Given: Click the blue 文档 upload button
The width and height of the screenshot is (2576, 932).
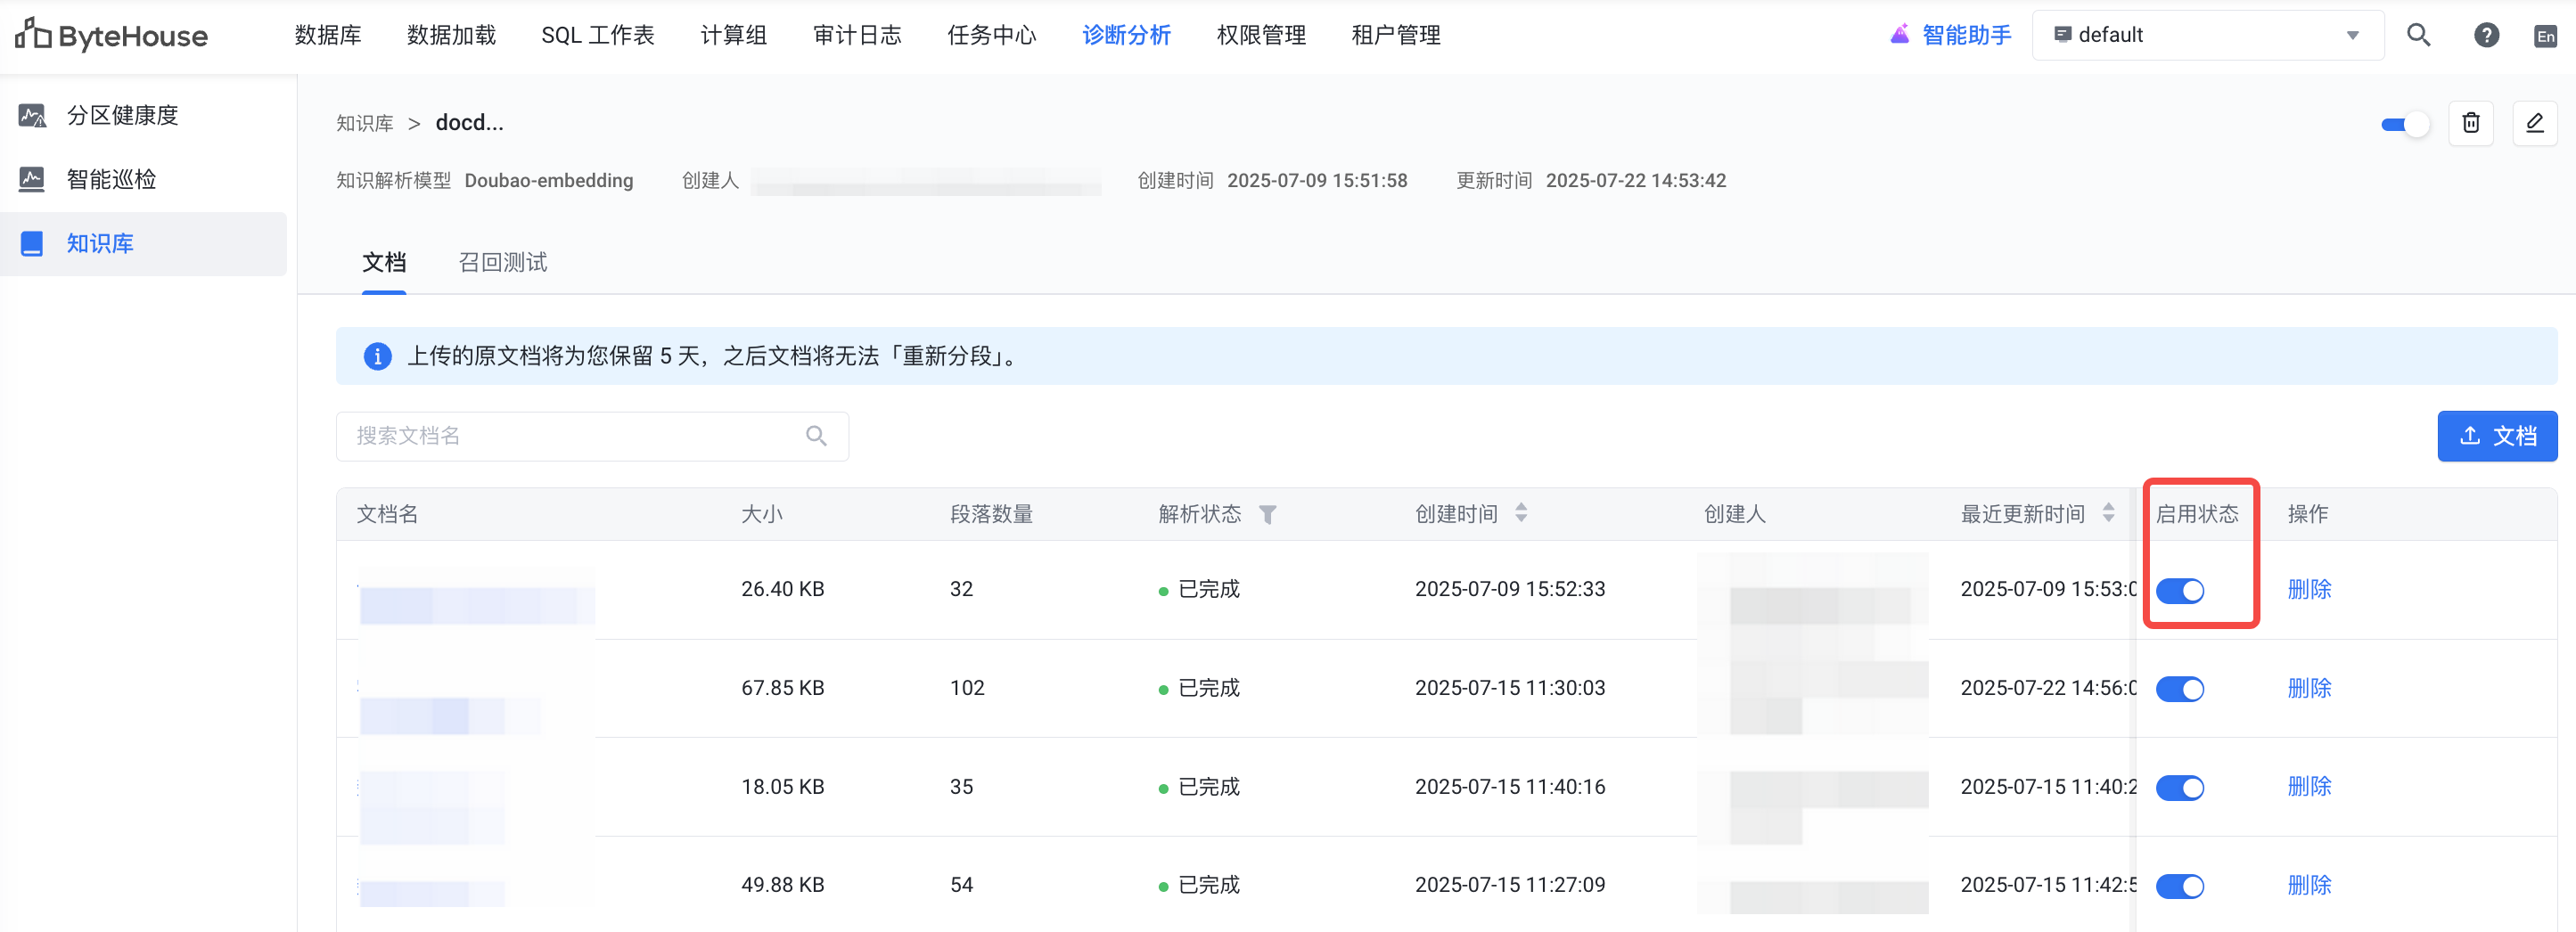Looking at the screenshot, I should [2497, 436].
